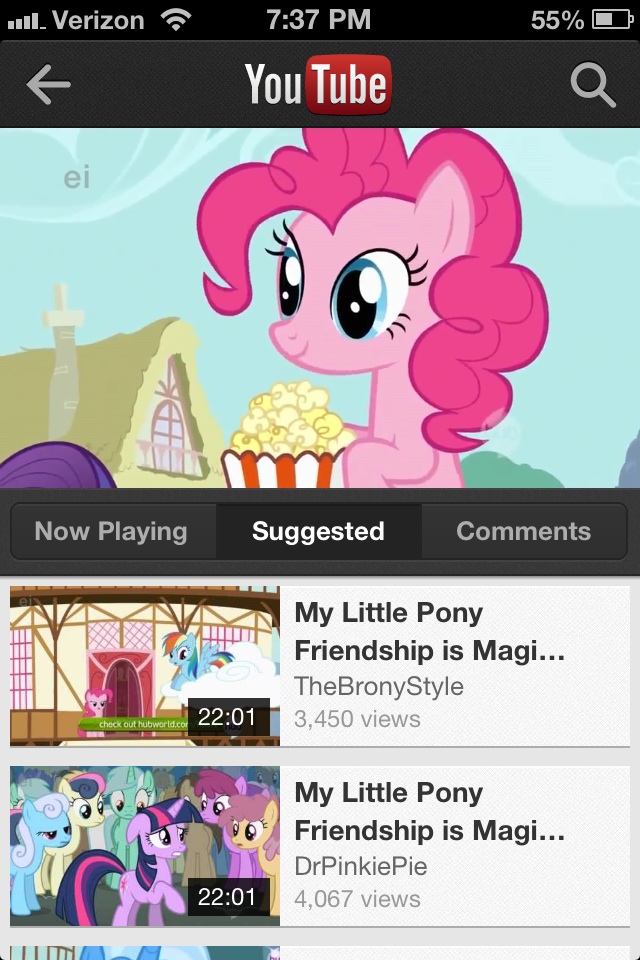
Task: Tap the battery icon in the status bar
Action: (612, 20)
